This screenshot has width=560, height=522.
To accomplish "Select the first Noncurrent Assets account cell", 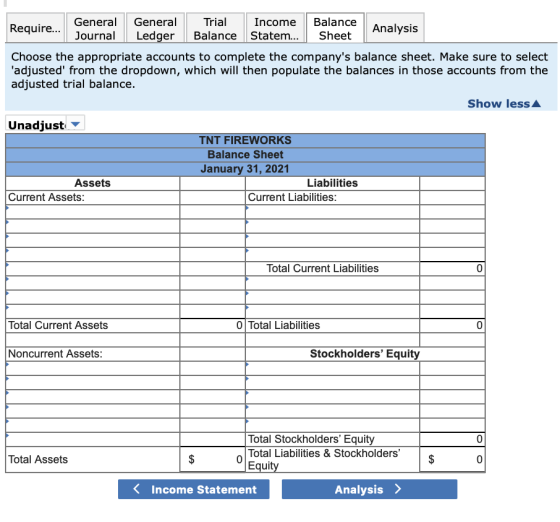I will click(x=93, y=368).
